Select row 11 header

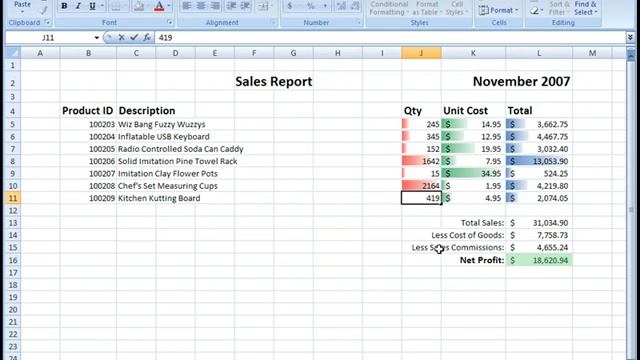(x=12, y=198)
